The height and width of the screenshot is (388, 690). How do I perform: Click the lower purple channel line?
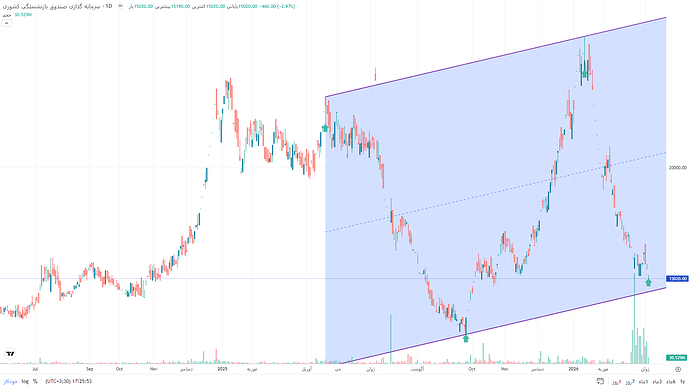503,325
